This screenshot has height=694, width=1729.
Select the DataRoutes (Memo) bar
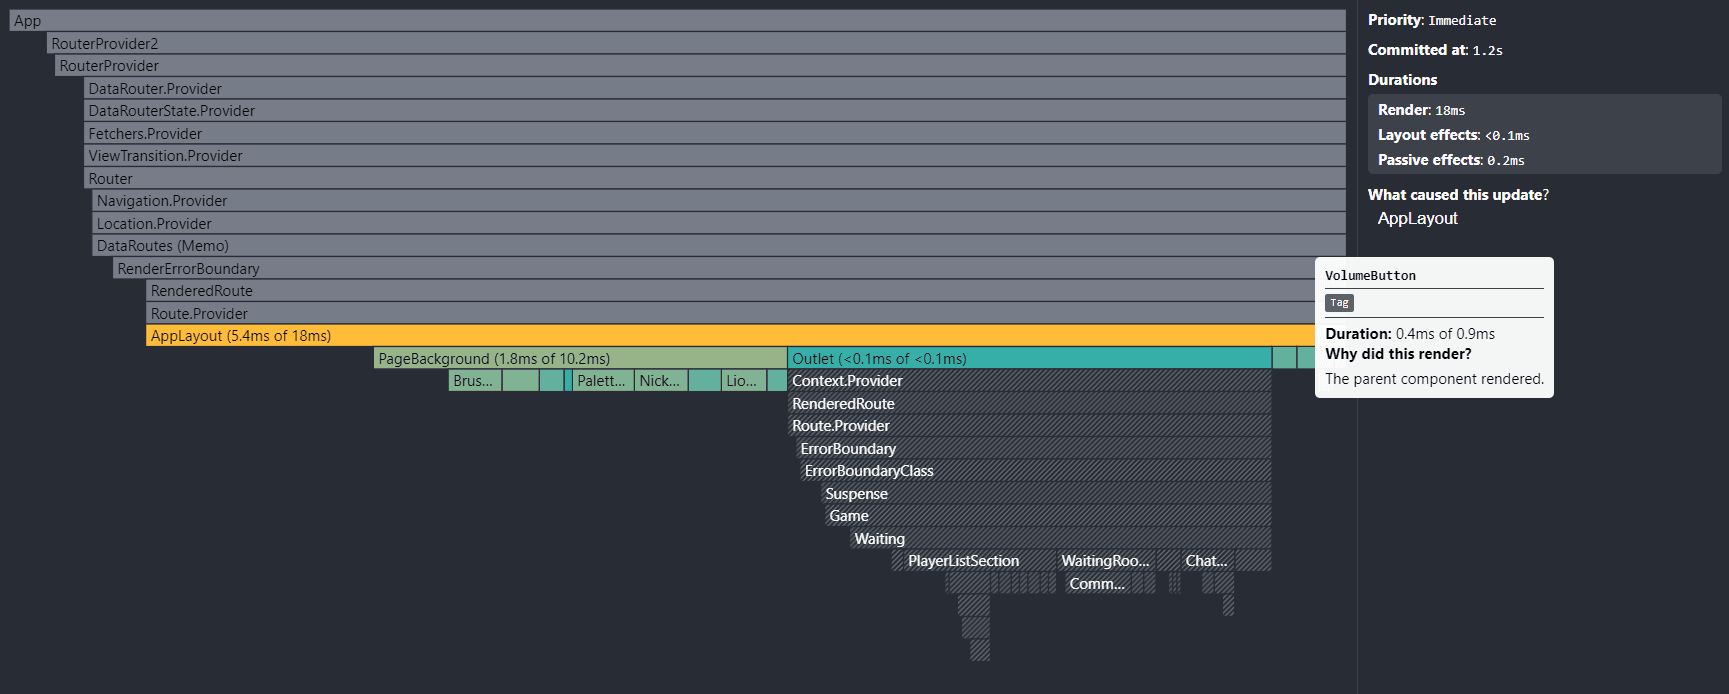pos(719,246)
